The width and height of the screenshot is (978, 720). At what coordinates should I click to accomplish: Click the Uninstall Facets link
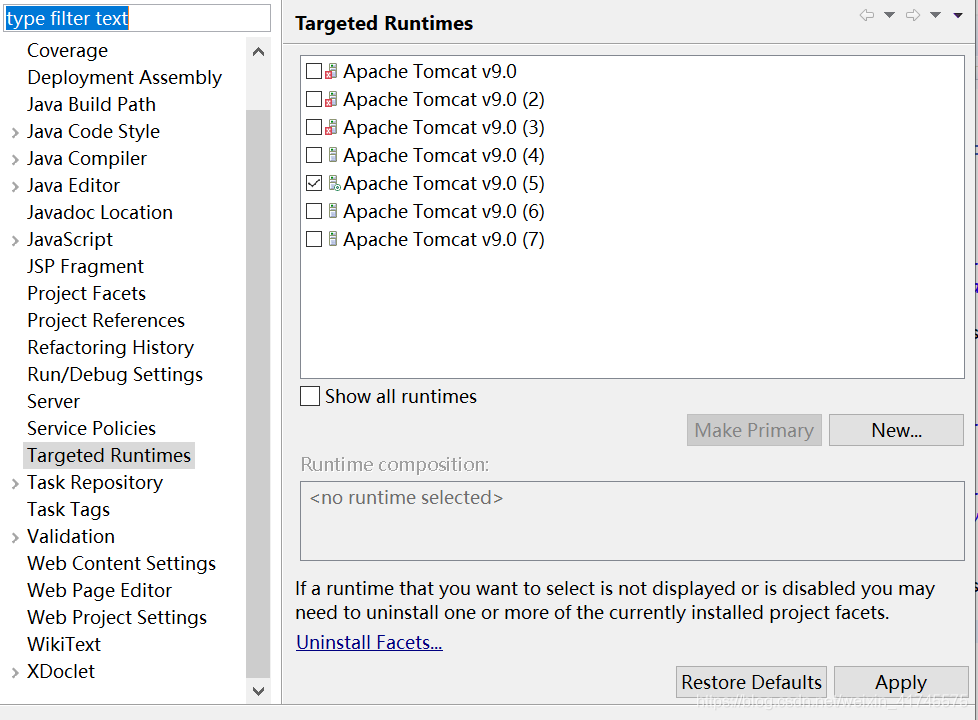pyautogui.click(x=368, y=642)
